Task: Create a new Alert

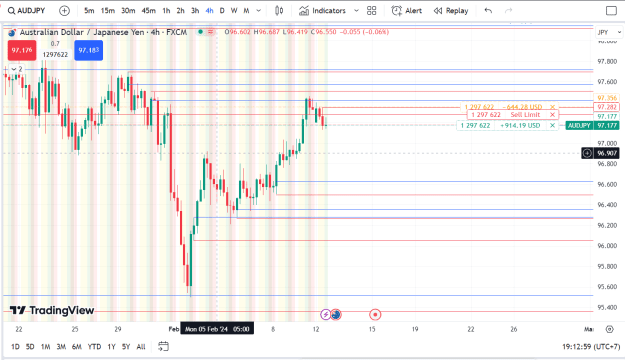Action: coord(407,11)
